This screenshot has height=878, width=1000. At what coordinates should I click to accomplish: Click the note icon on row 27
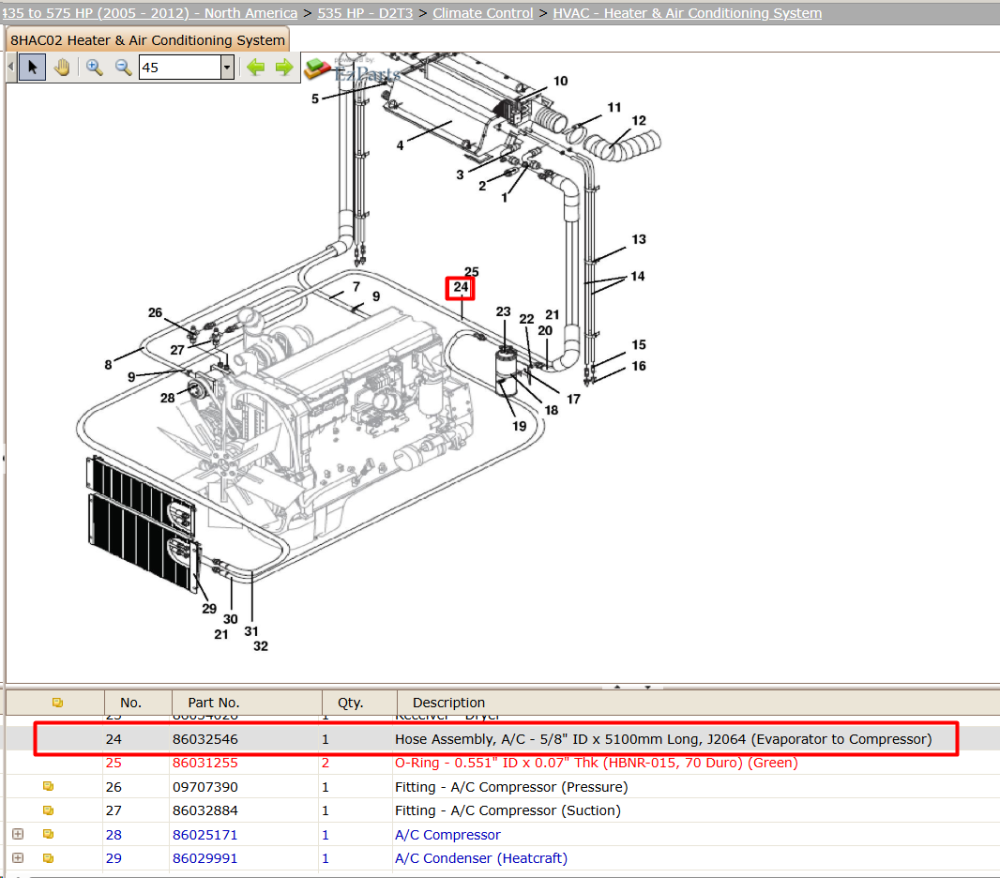(48, 810)
